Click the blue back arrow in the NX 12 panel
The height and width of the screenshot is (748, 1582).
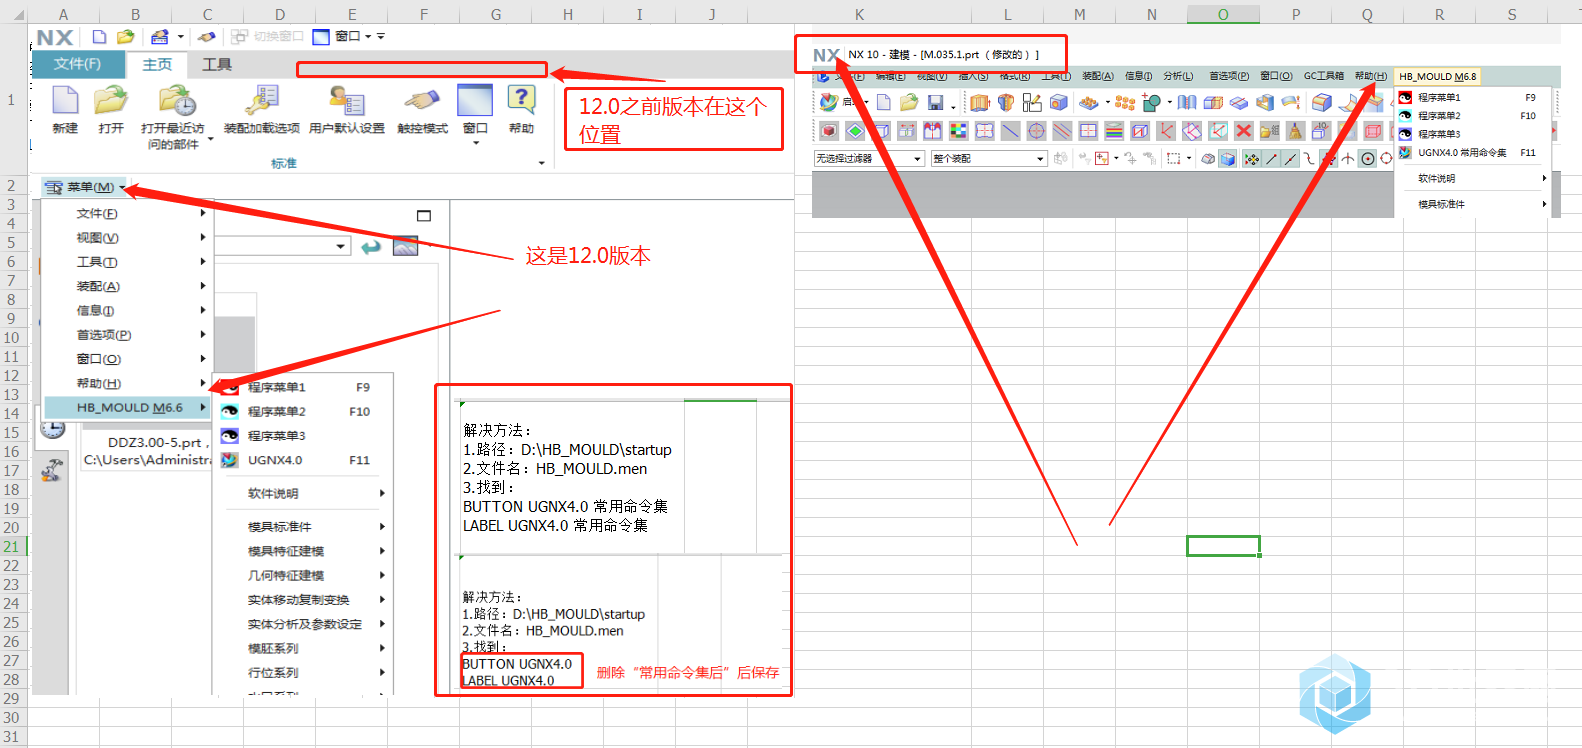tap(371, 247)
